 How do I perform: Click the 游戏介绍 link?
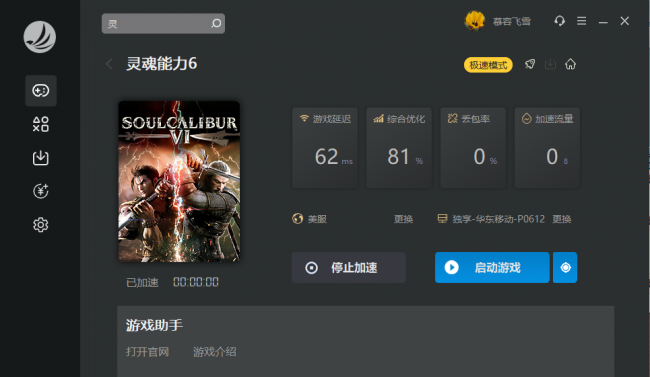point(215,352)
